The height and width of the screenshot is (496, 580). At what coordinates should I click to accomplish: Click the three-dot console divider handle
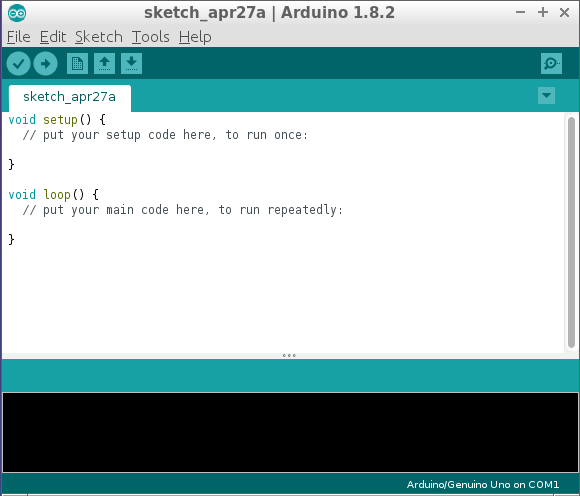289,355
